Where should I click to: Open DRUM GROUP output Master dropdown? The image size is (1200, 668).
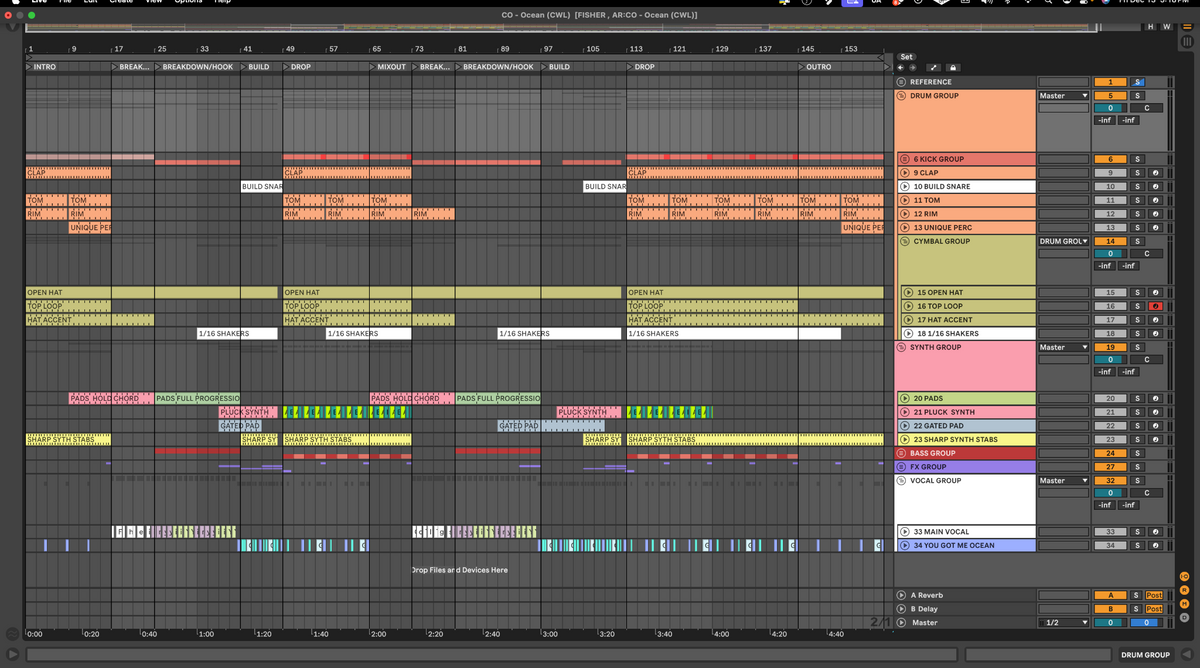click(1063, 96)
